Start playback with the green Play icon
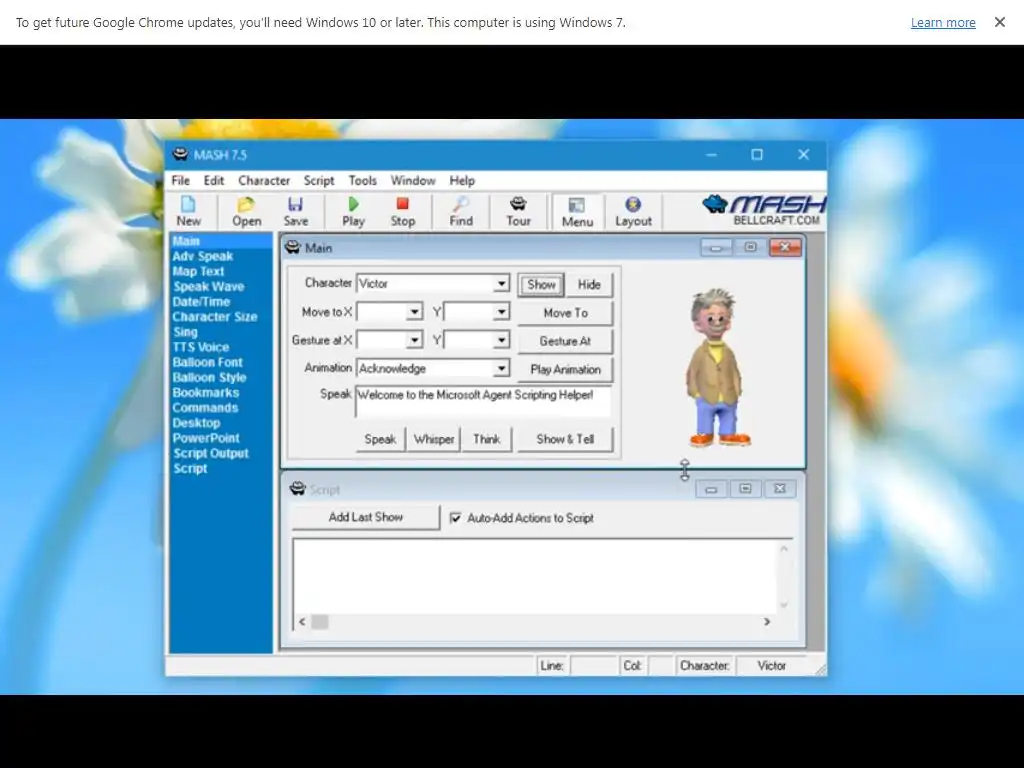This screenshot has width=1024, height=768. tap(353, 212)
